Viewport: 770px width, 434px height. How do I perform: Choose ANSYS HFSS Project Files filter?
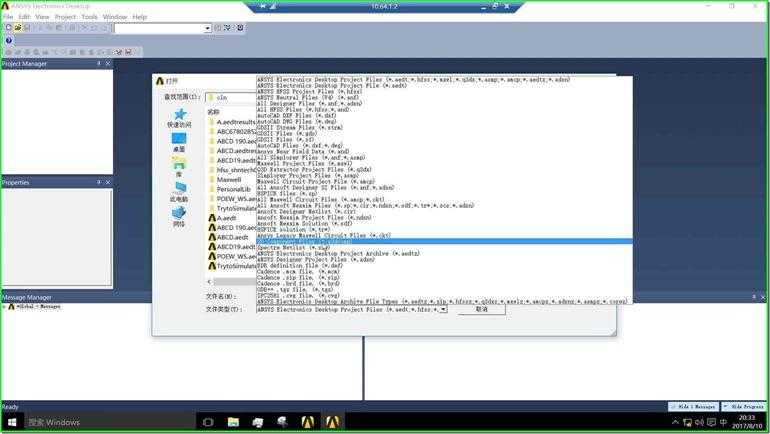tap(309, 91)
